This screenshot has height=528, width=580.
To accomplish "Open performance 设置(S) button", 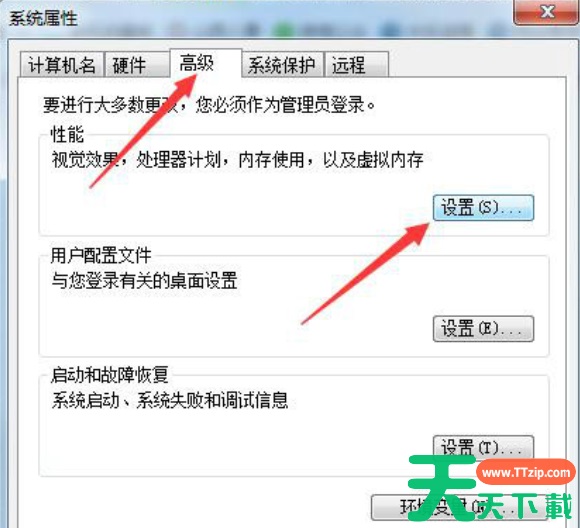I will 483,208.
